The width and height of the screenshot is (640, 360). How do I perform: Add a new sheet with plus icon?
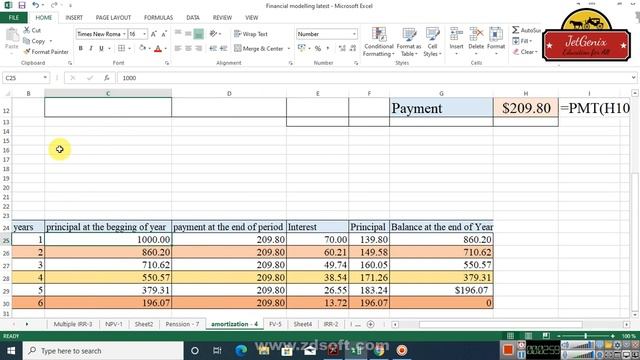(x=371, y=324)
